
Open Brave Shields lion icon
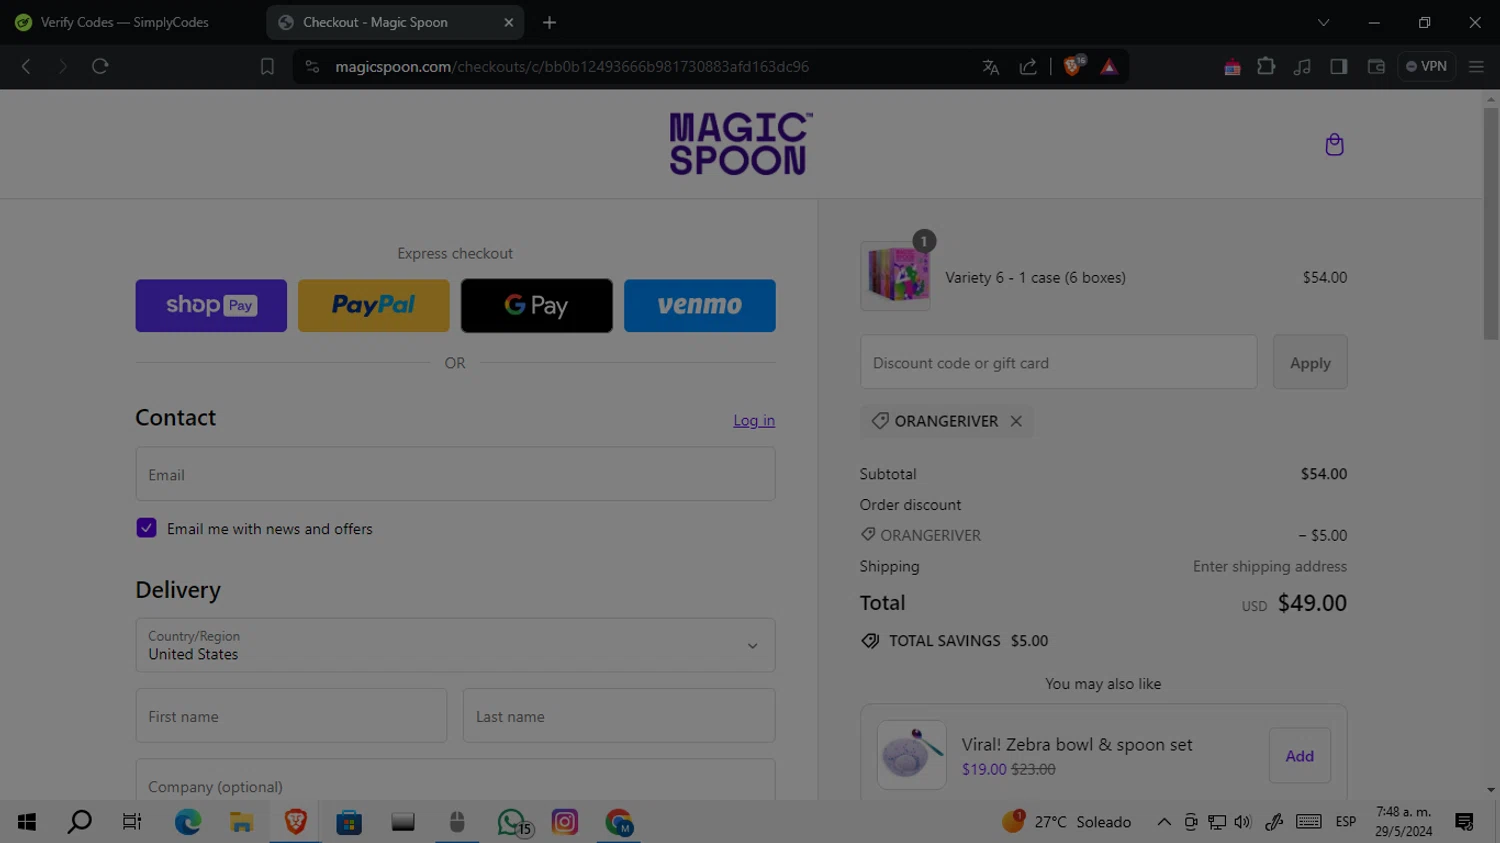click(x=1074, y=66)
